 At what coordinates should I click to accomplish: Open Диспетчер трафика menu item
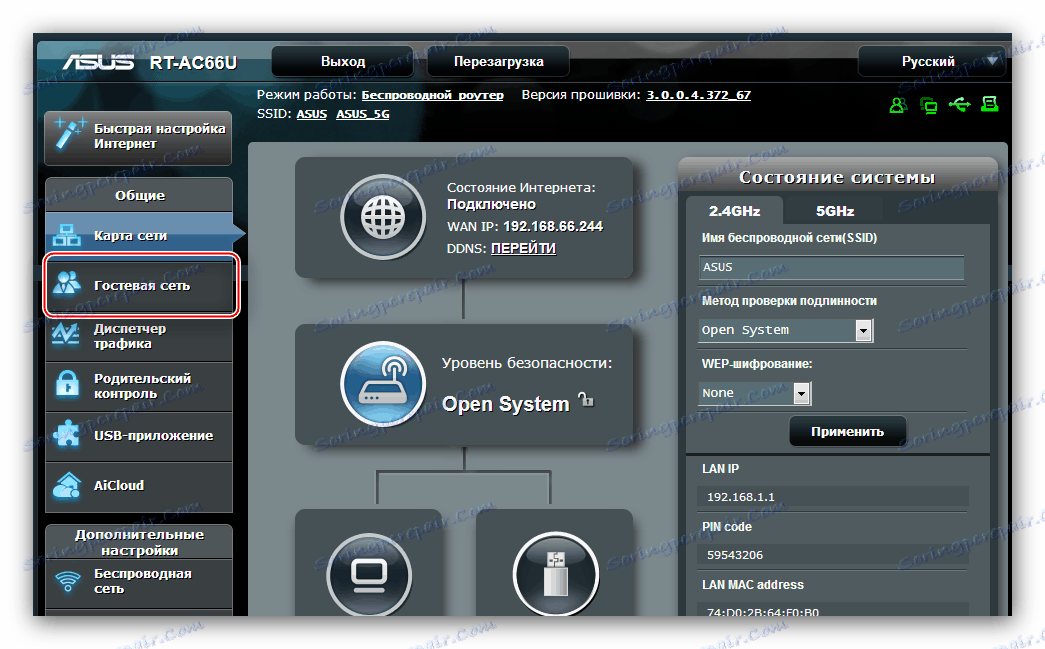pos(139,336)
